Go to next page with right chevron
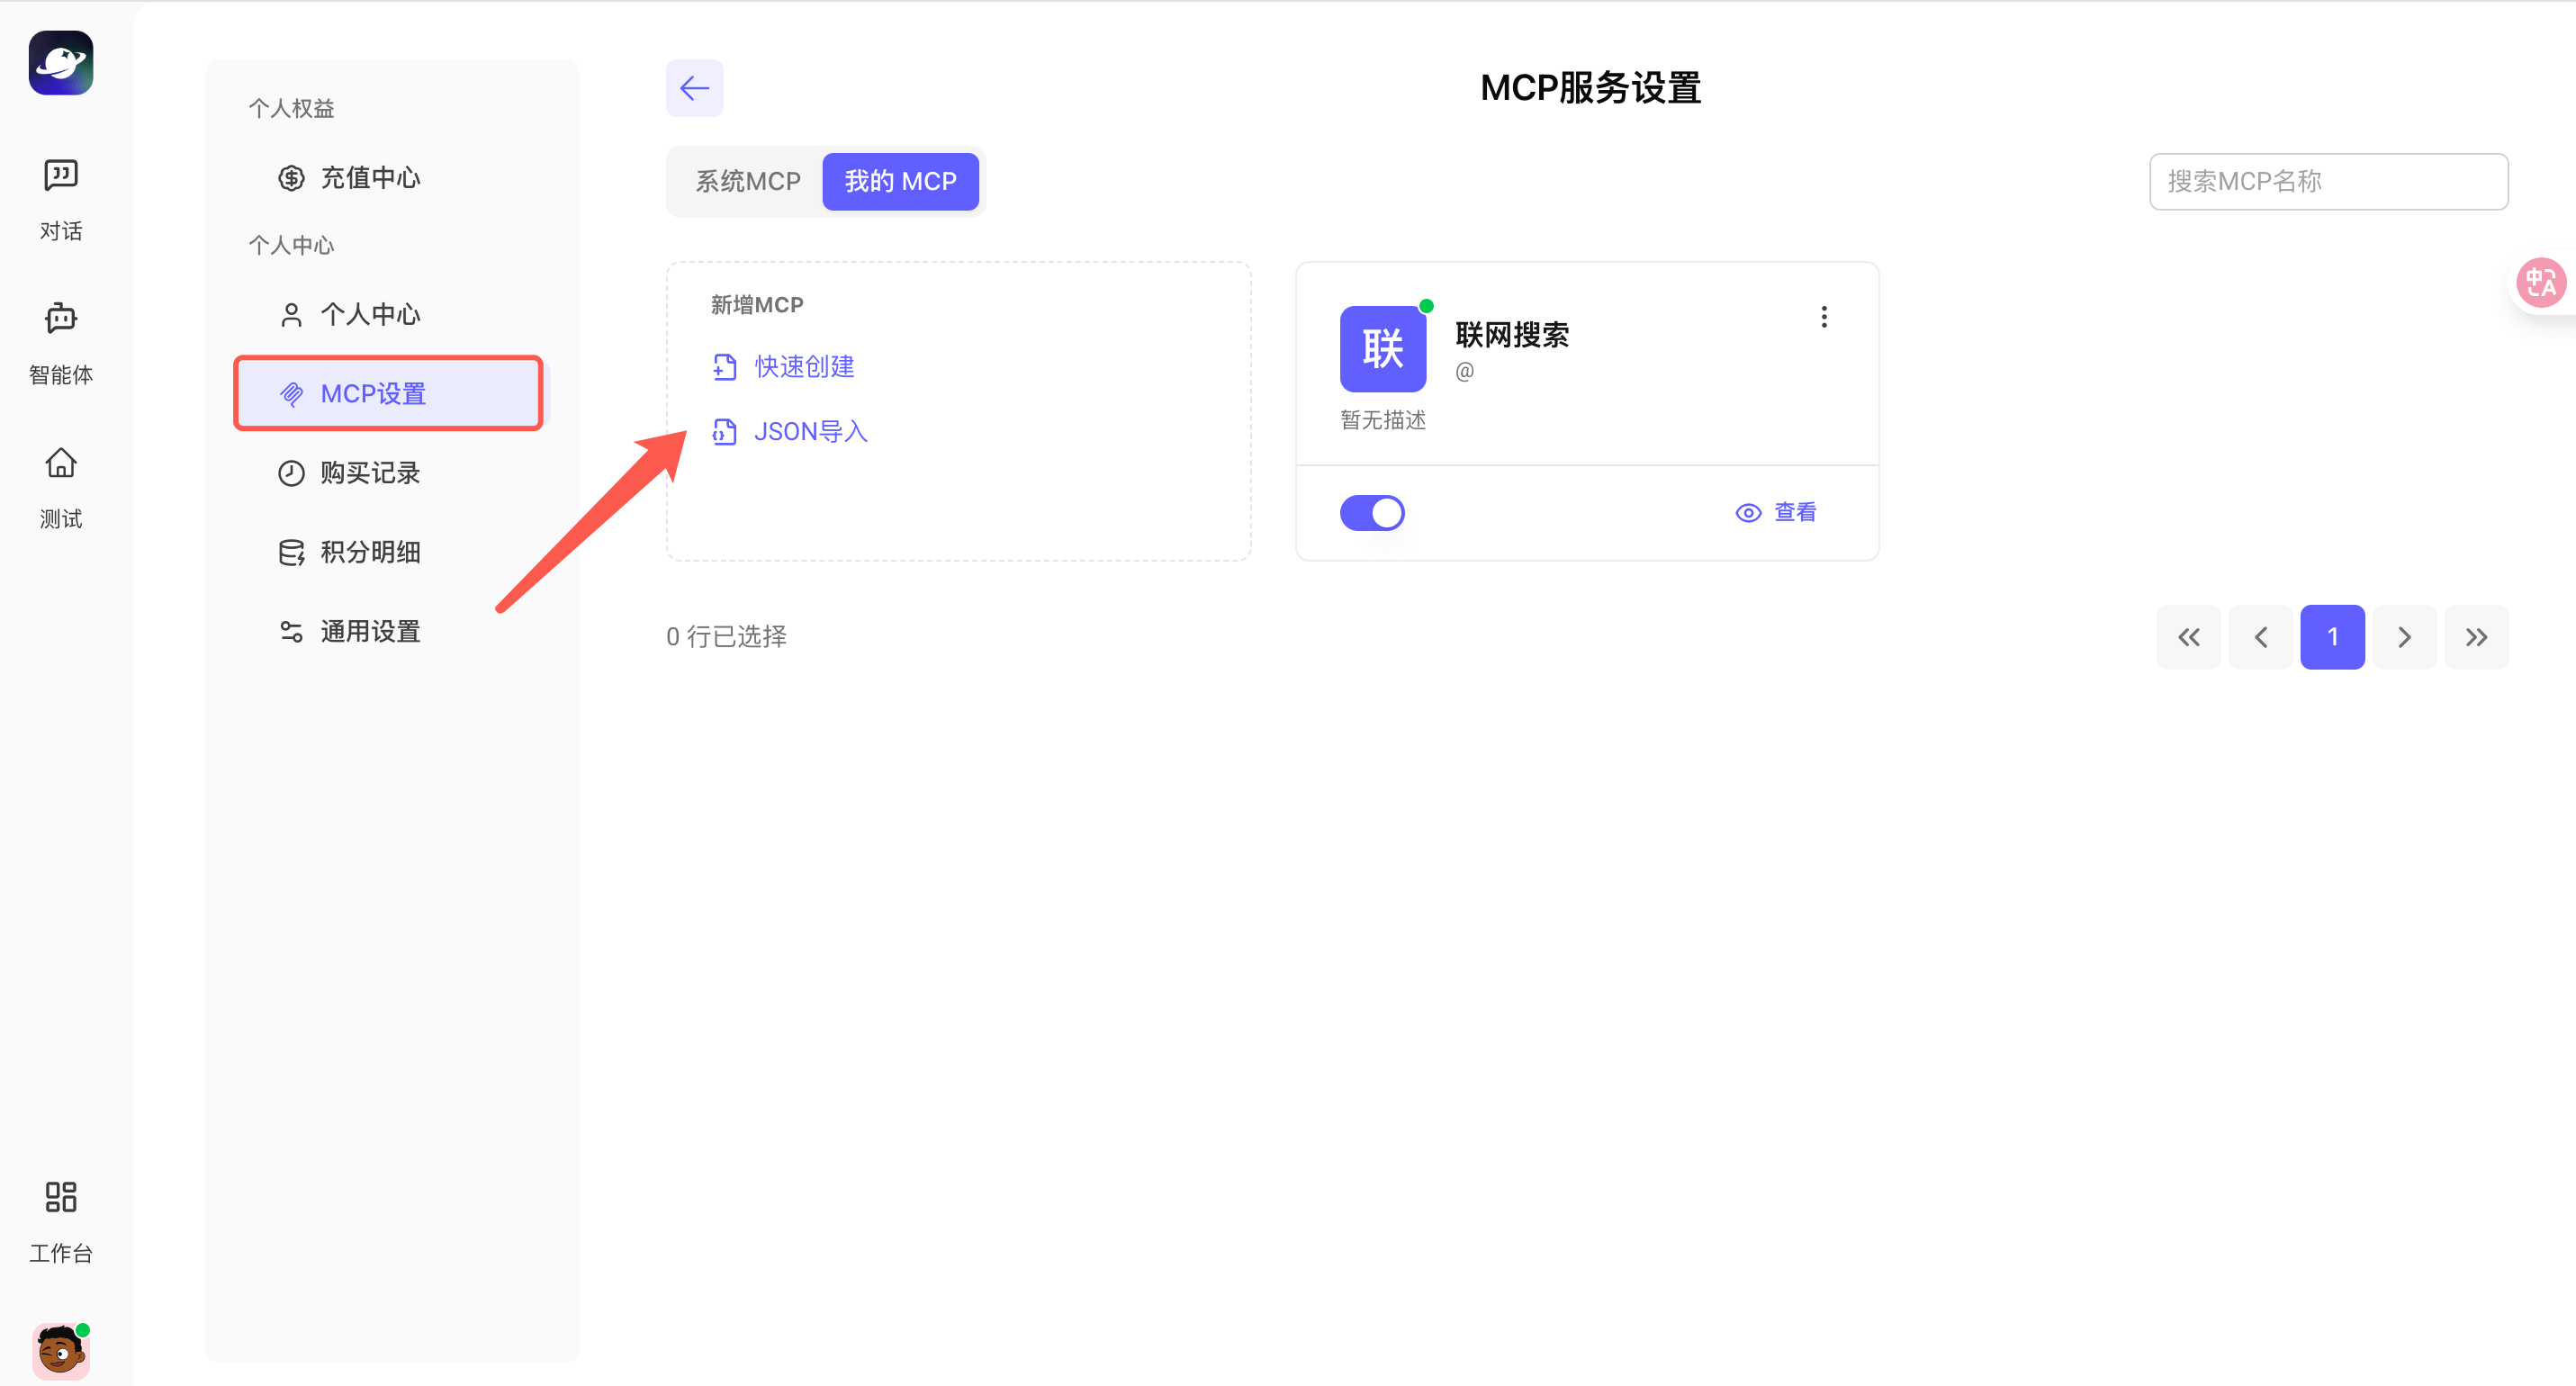 pos(2404,637)
